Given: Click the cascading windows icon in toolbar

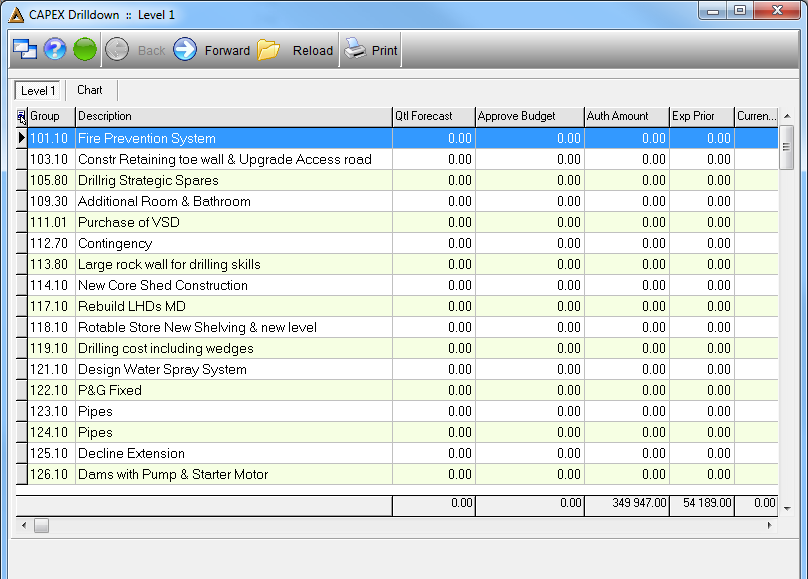Looking at the screenshot, I should [x=25, y=50].
